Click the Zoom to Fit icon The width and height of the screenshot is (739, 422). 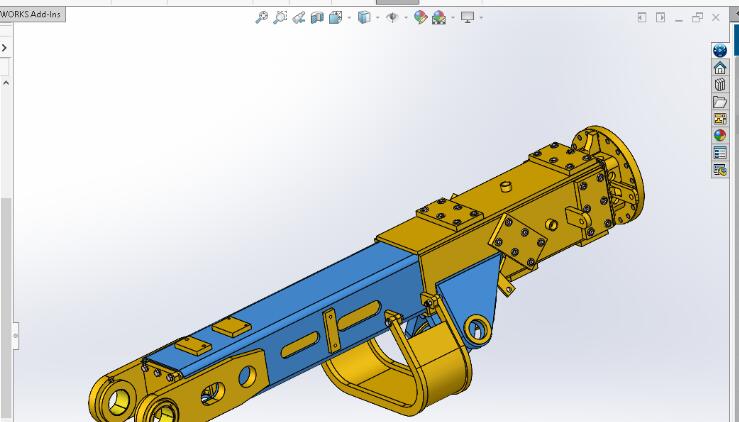[261, 17]
